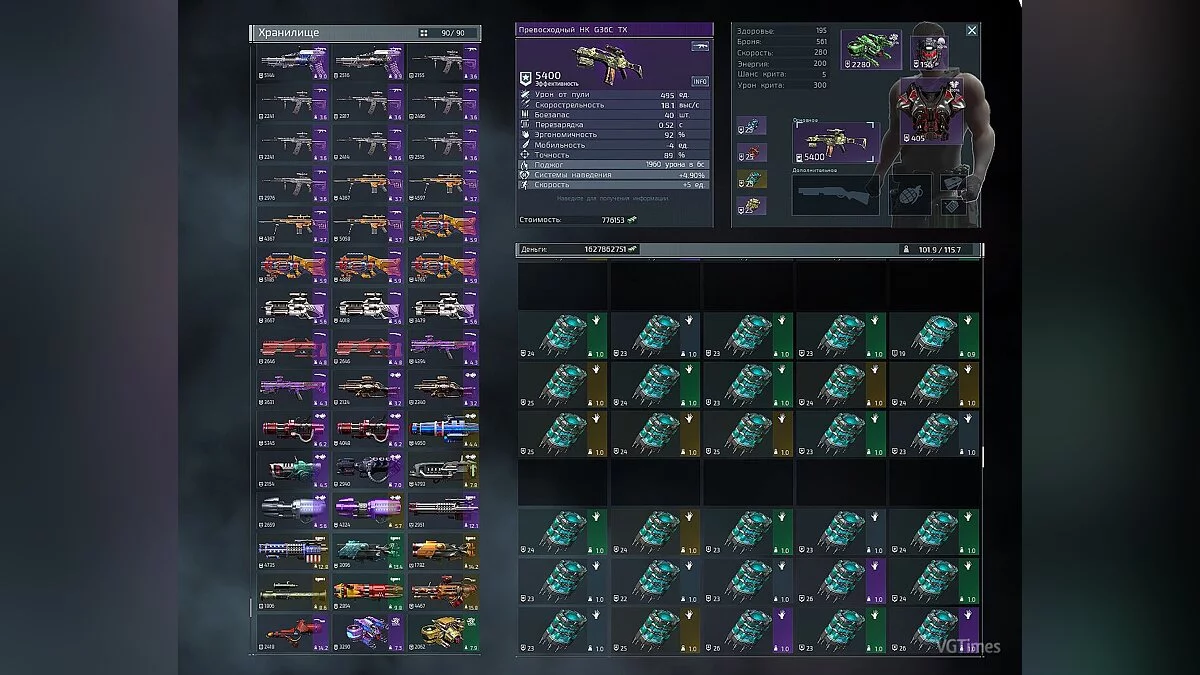
Task: Select the blue launcher rated 4950 in storage
Action: tap(443, 429)
